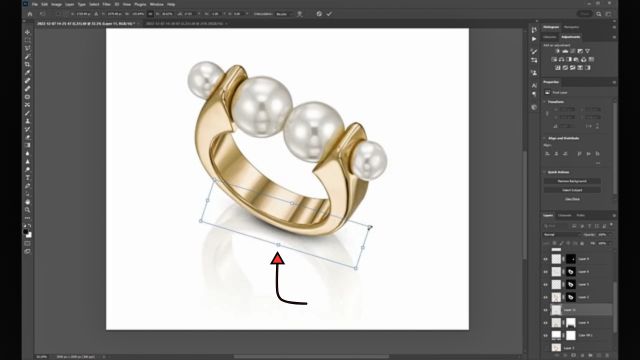Open the Properties panel menu
The image size is (640, 360).
613,82
